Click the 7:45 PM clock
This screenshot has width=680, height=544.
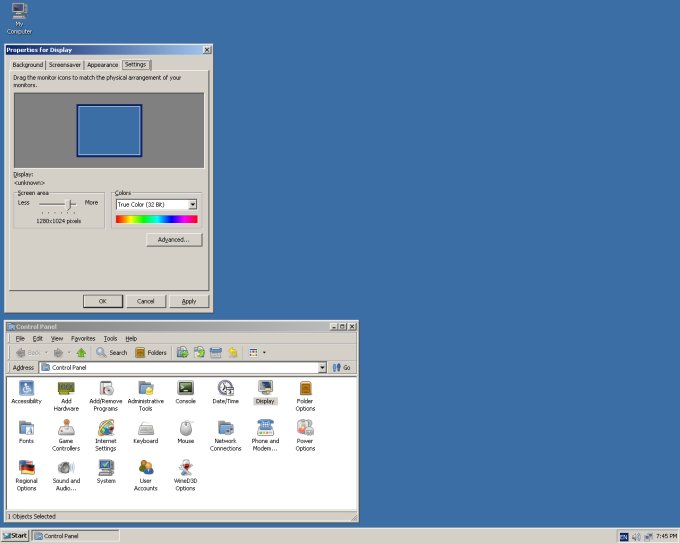pyautogui.click(x=667, y=536)
